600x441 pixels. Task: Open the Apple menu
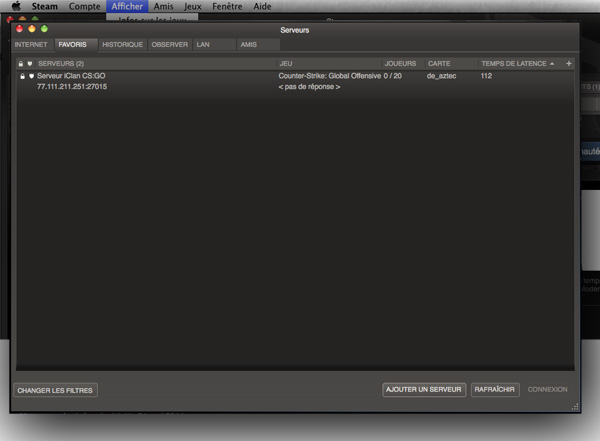pos(16,6)
